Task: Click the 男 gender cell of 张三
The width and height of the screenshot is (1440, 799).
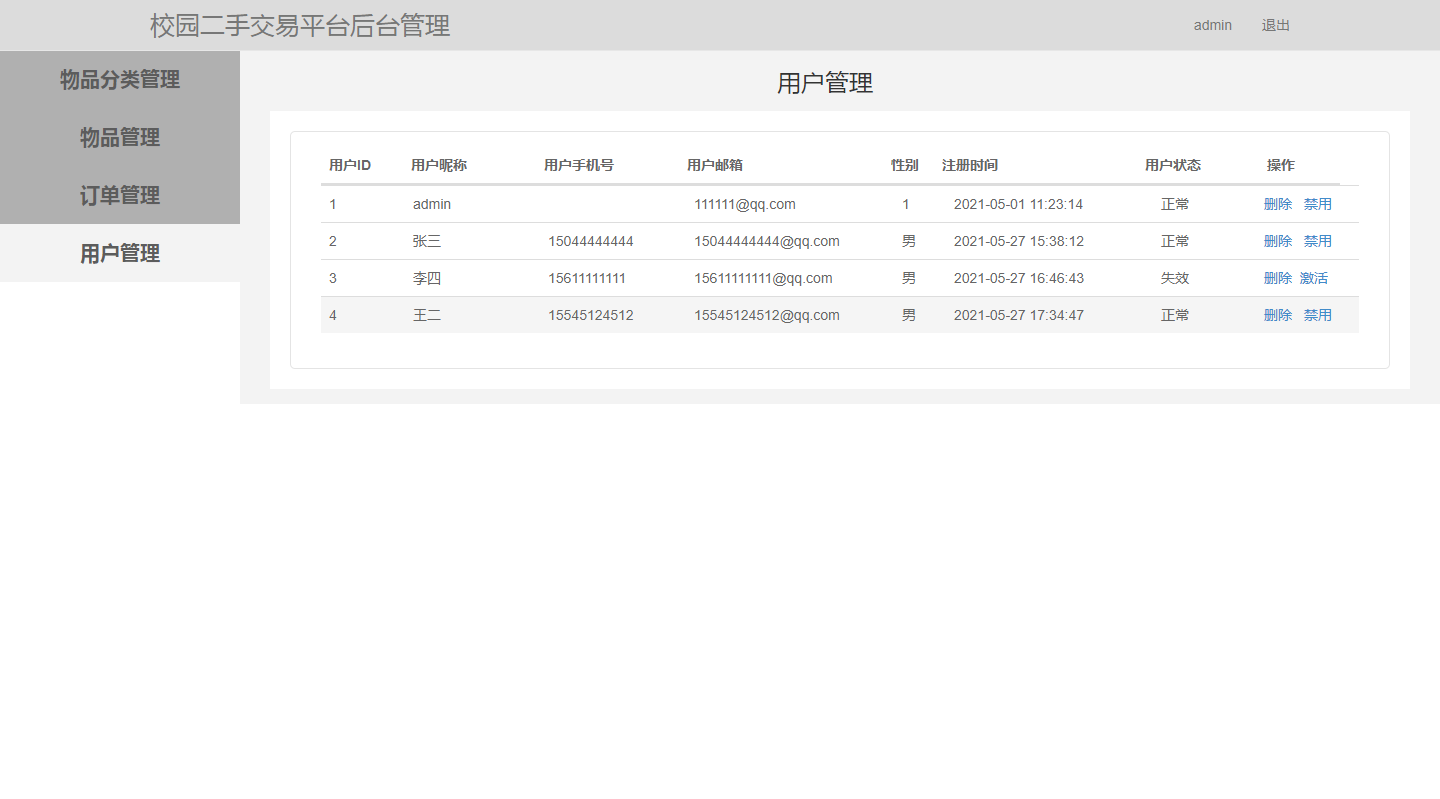Action: click(x=908, y=241)
